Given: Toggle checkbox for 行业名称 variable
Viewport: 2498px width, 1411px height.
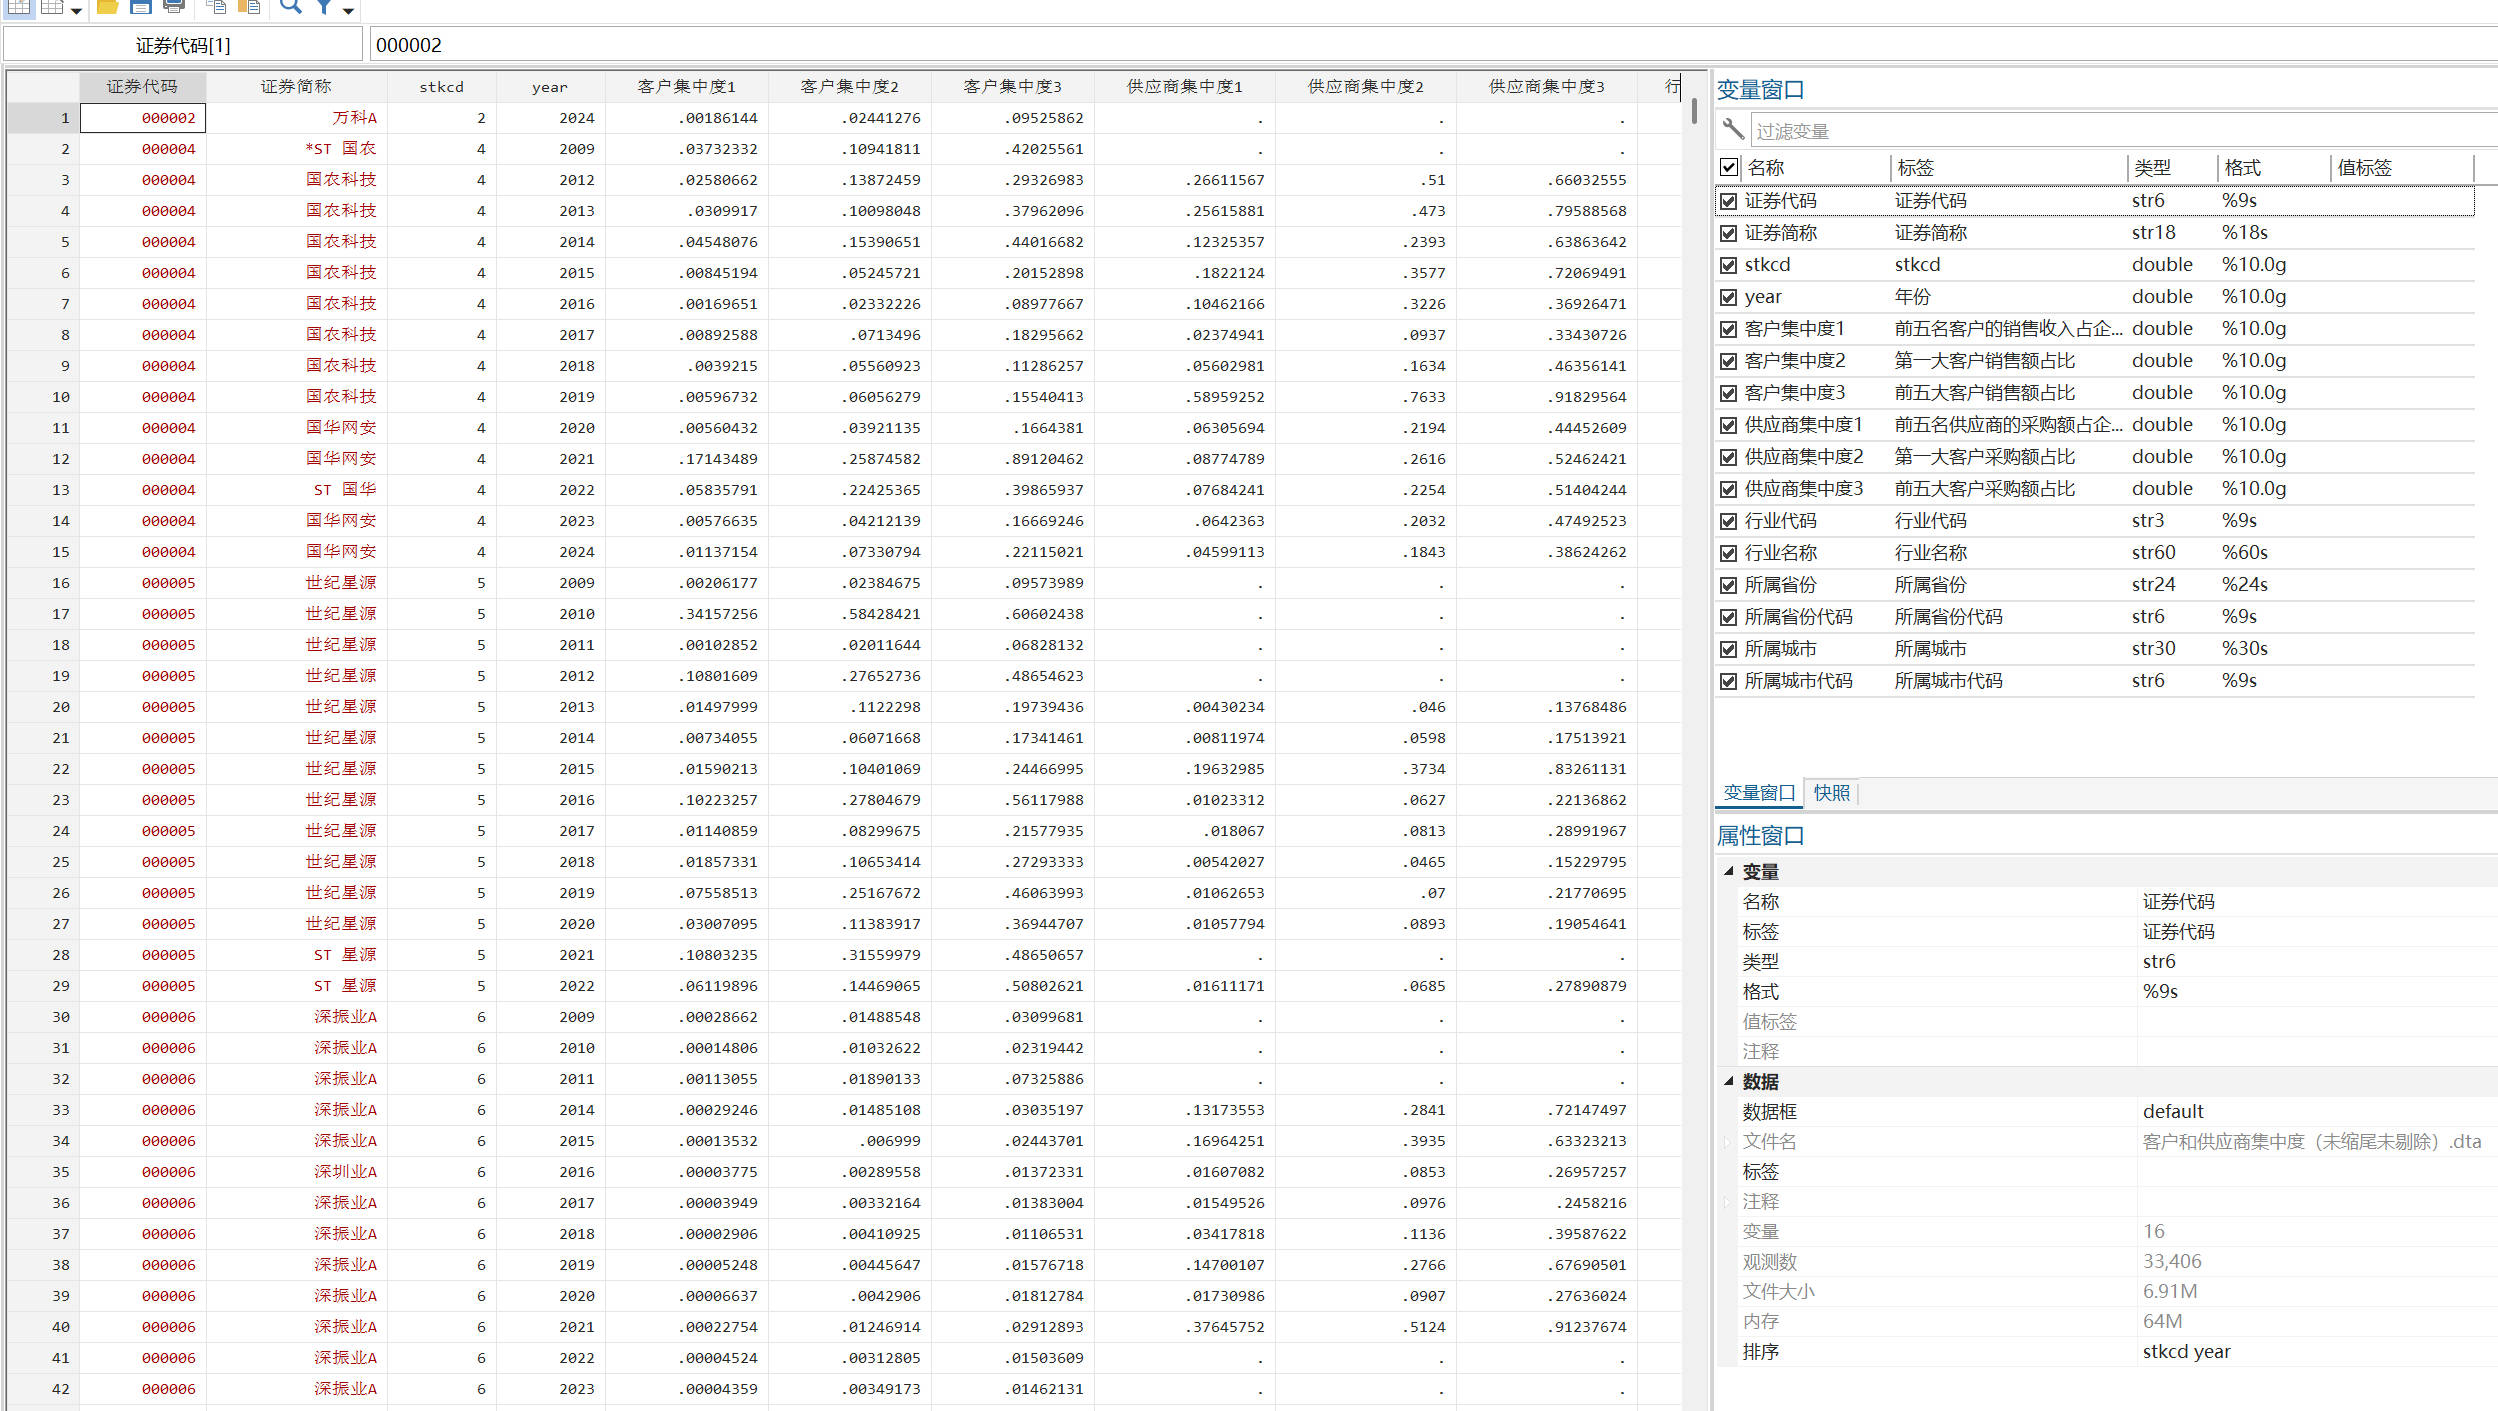Looking at the screenshot, I should (x=1728, y=553).
